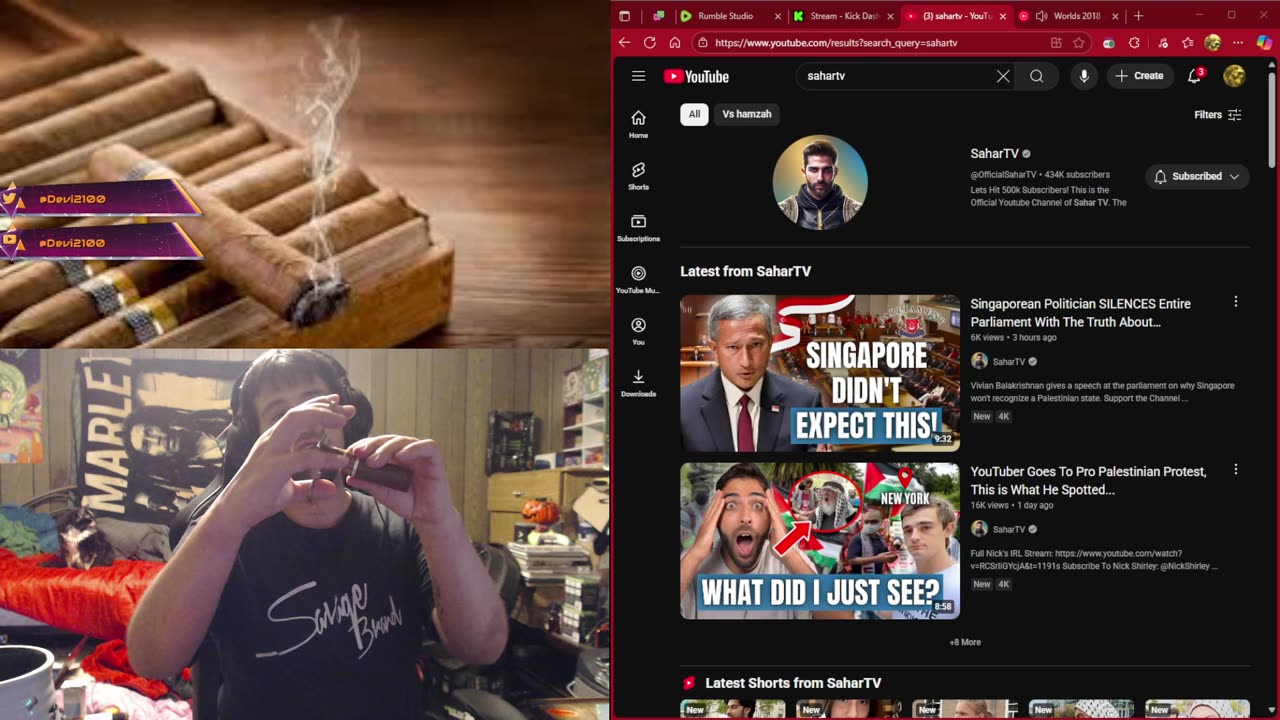Screen dimensions: 1280x720
Task: Start voice search with the microphone
Action: pyautogui.click(x=1084, y=76)
